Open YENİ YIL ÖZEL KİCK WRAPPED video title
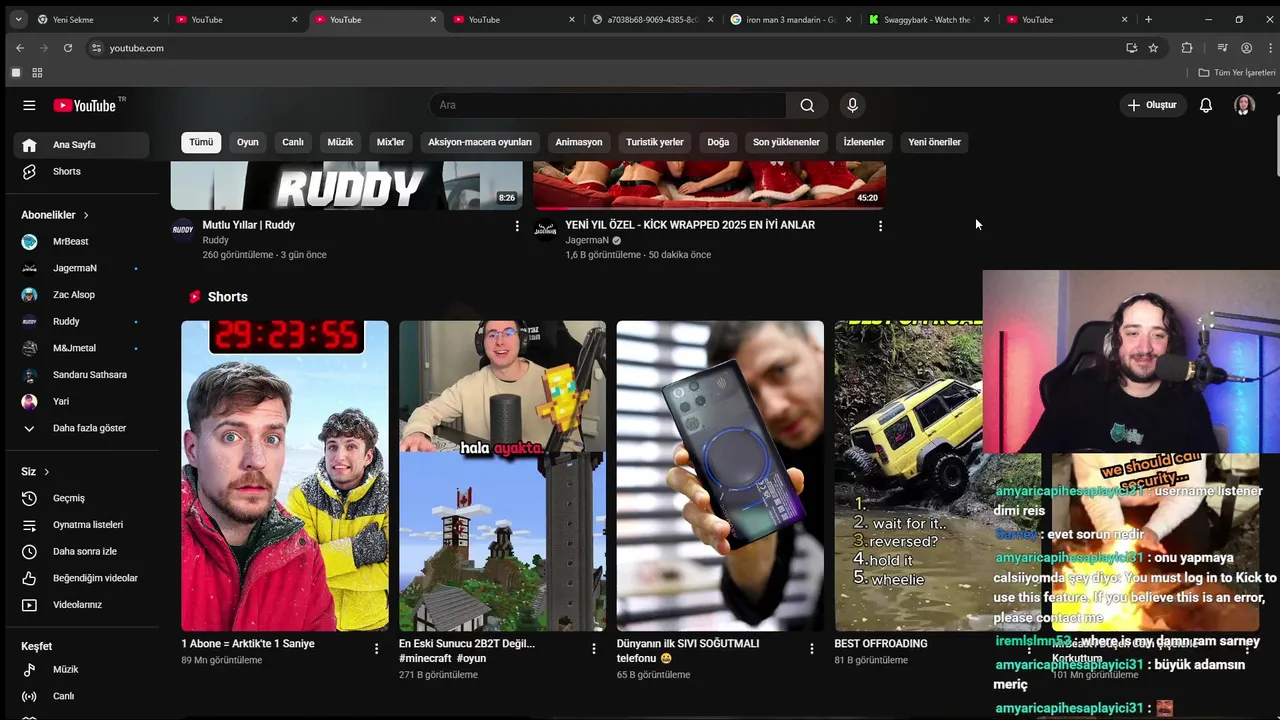 pos(690,225)
